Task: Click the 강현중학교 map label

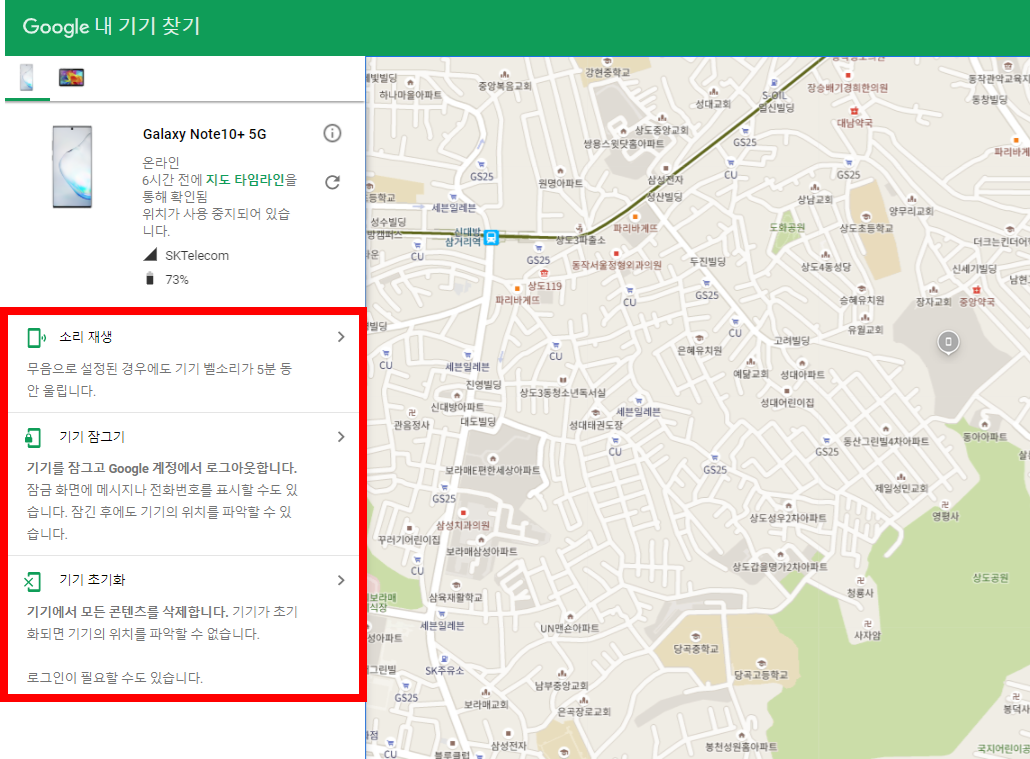Action: pyautogui.click(x=608, y=72)
